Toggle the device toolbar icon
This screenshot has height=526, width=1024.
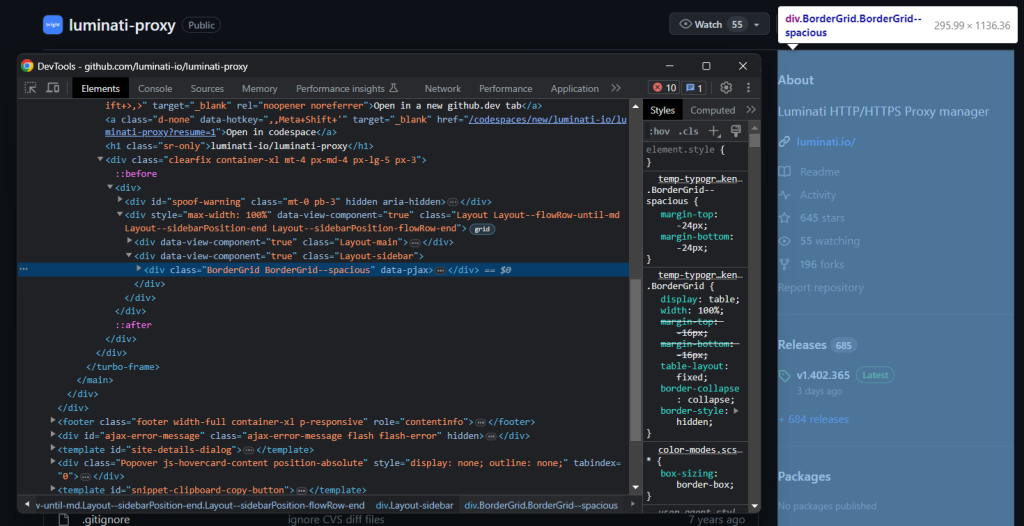53,89
